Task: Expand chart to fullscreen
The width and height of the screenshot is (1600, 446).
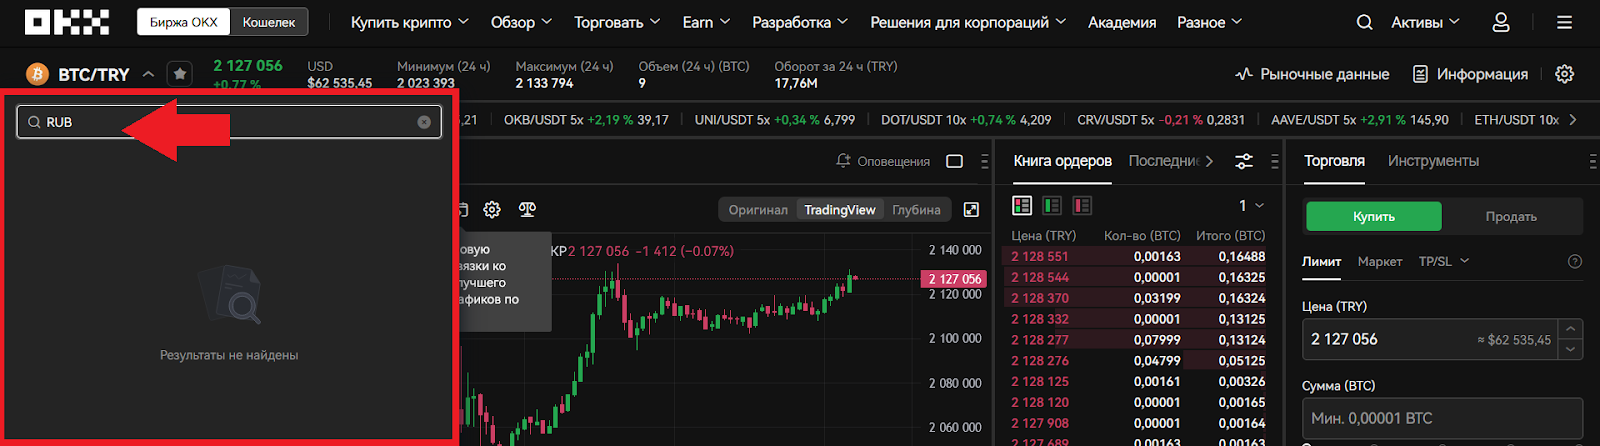Action: [x=971, y=209]
